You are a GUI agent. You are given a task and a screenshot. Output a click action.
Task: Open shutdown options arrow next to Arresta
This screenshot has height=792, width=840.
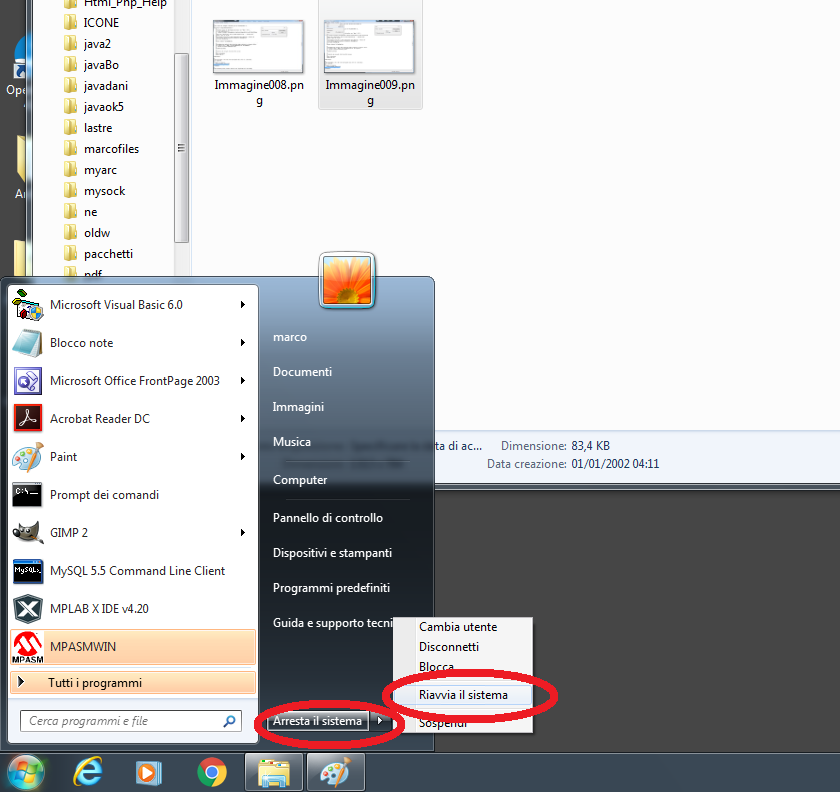click(x=380, y=721)
